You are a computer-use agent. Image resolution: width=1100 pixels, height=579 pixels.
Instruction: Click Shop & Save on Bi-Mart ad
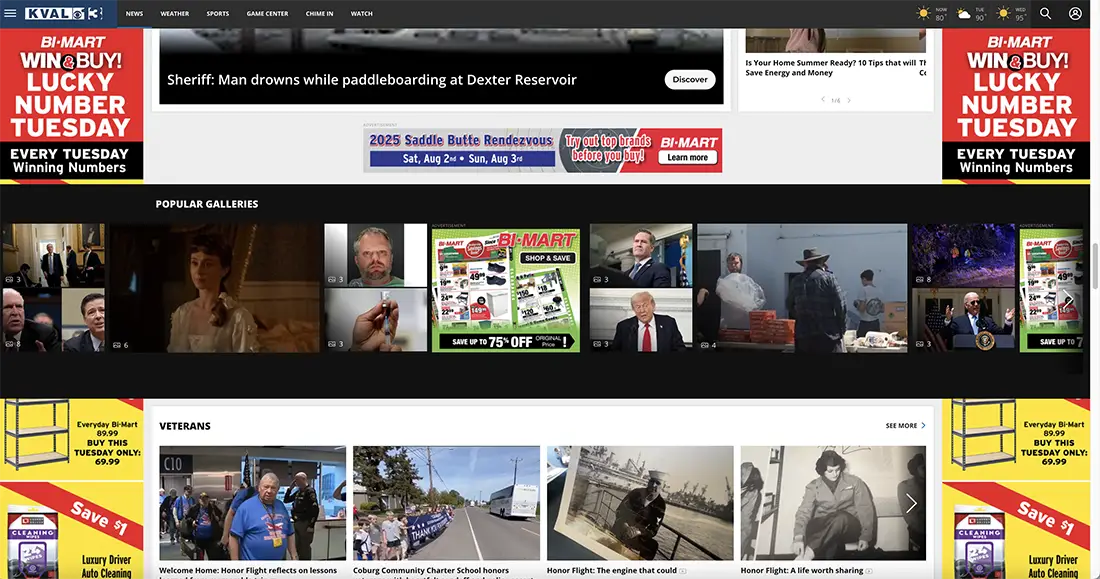[548, 258]
